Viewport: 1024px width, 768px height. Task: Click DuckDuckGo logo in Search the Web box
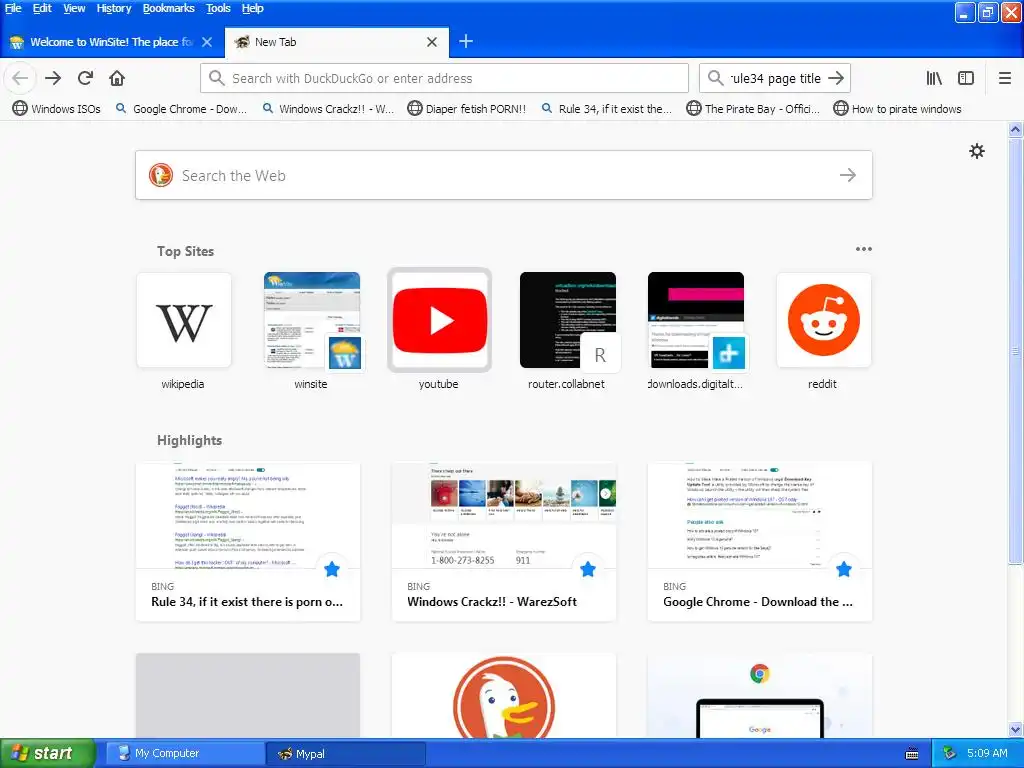pos(161,175)
